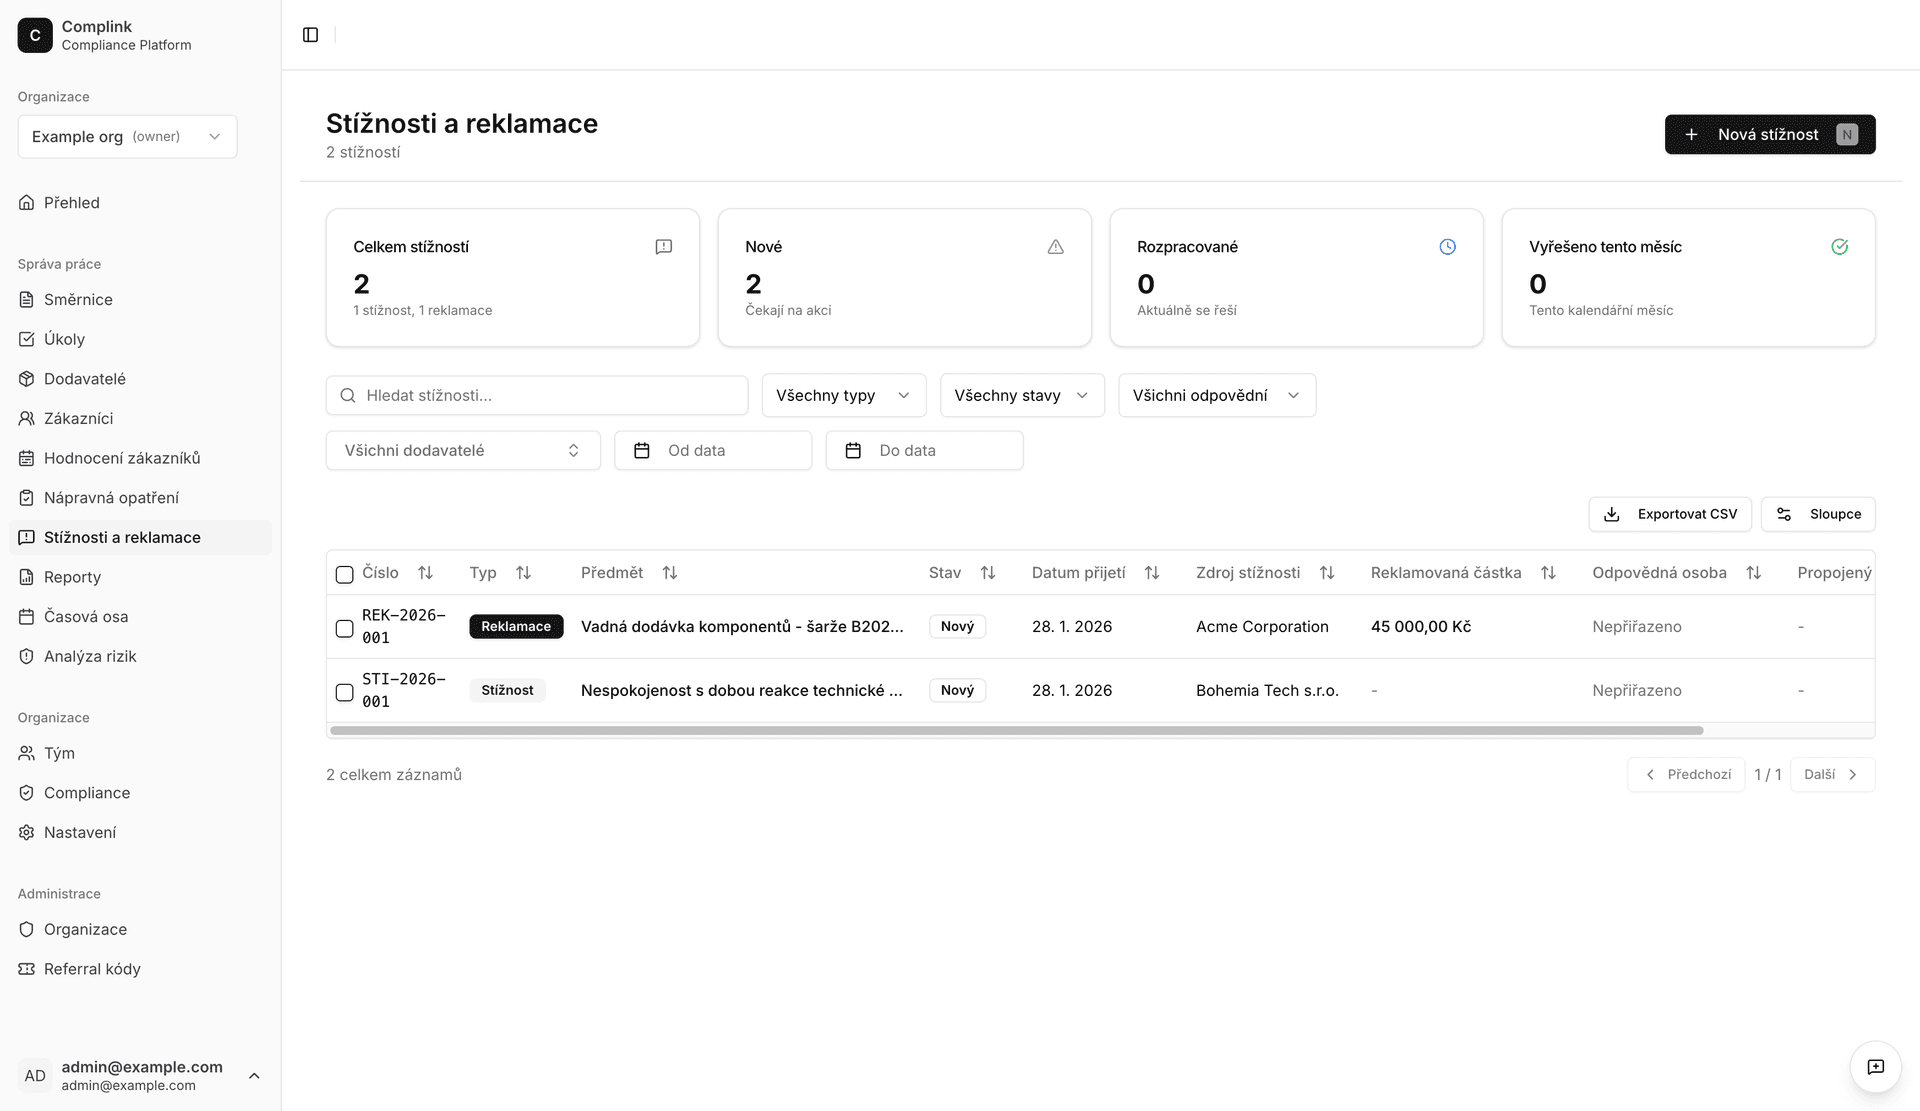
Task: Select checkbox for REK-2026-001 row
Action: tap(344, 628)
